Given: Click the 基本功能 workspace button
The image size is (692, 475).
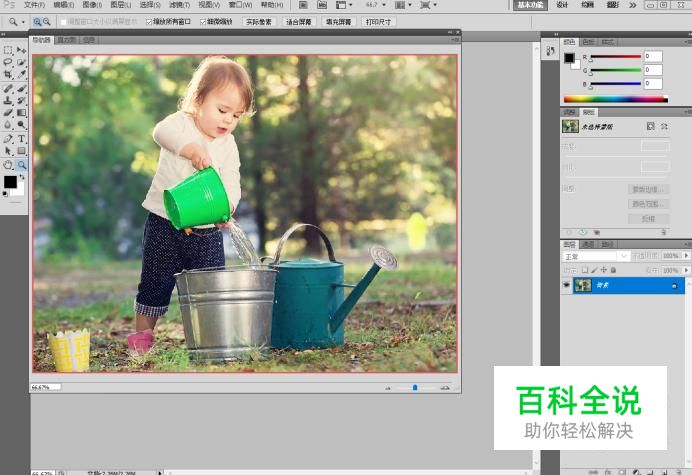Looking at the screenshot, I should [530, 5].
